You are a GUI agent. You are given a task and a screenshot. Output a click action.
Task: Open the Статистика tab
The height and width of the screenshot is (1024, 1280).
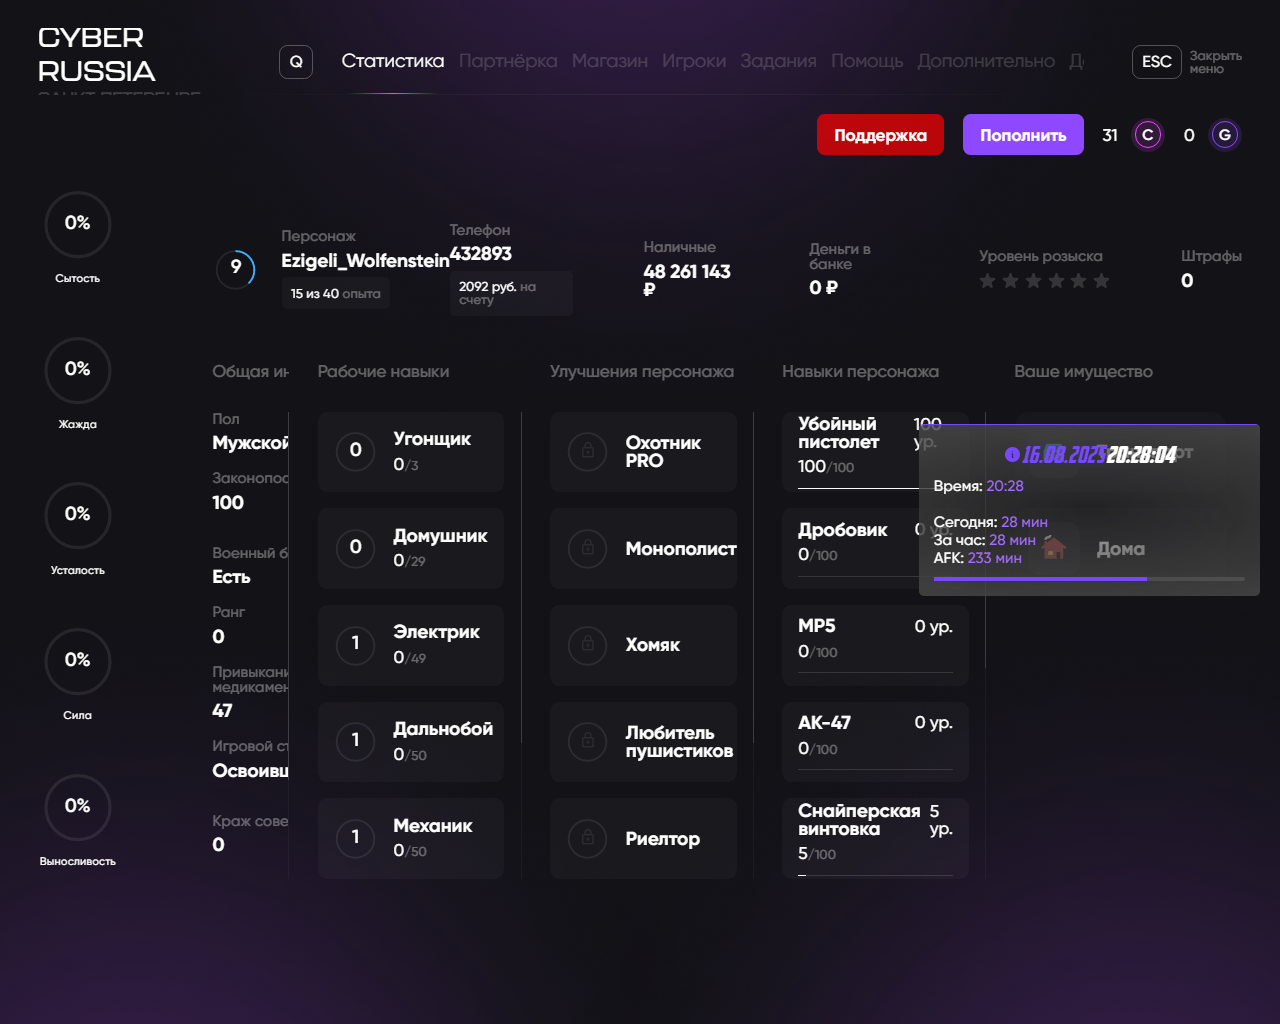coord(393,61)
